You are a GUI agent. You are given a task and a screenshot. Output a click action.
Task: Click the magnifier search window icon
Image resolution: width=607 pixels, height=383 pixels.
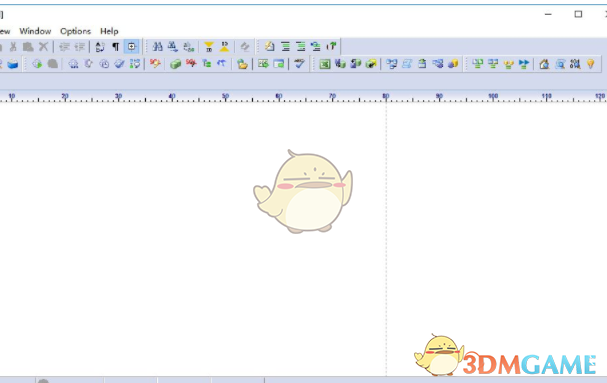coord(560,64)
